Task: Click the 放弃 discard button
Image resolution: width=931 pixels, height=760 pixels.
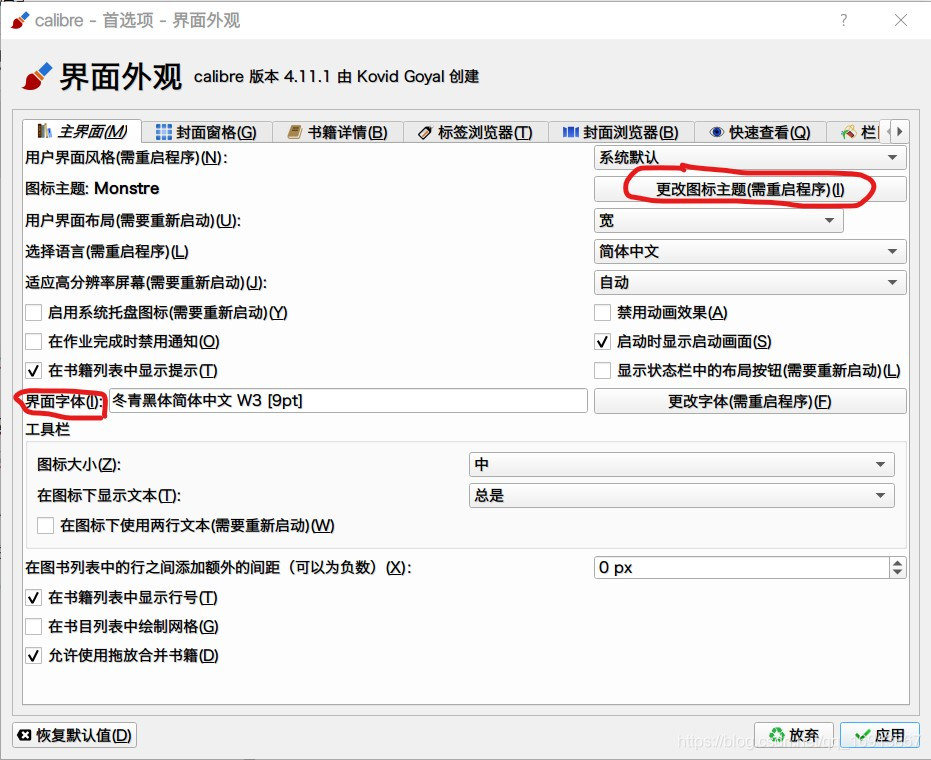Action: tap(794, 735)
